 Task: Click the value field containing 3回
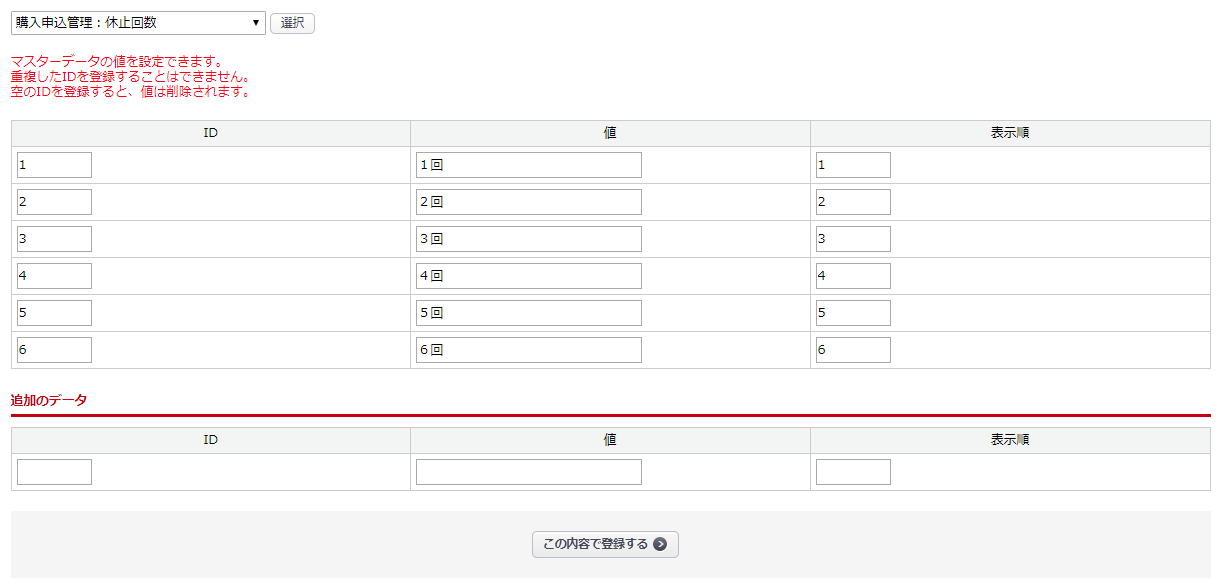(528, 239)
